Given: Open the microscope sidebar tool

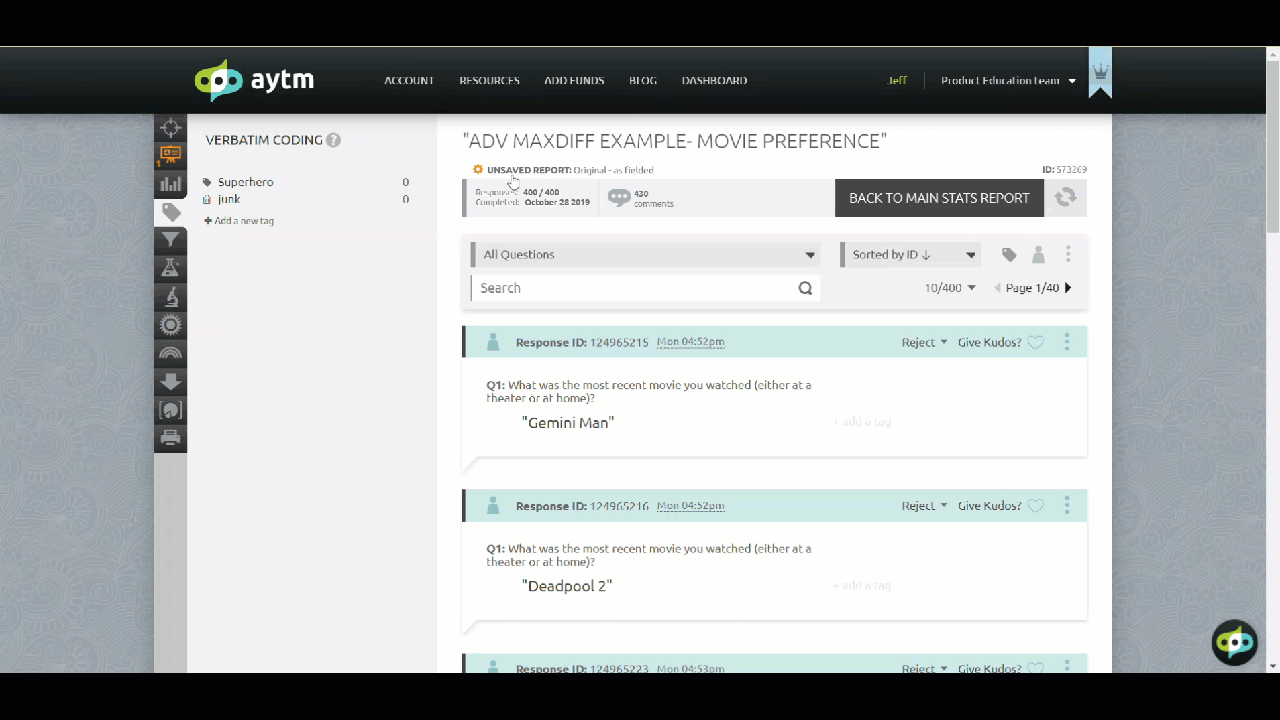Looking at the screenshot, I should (171, 297).
